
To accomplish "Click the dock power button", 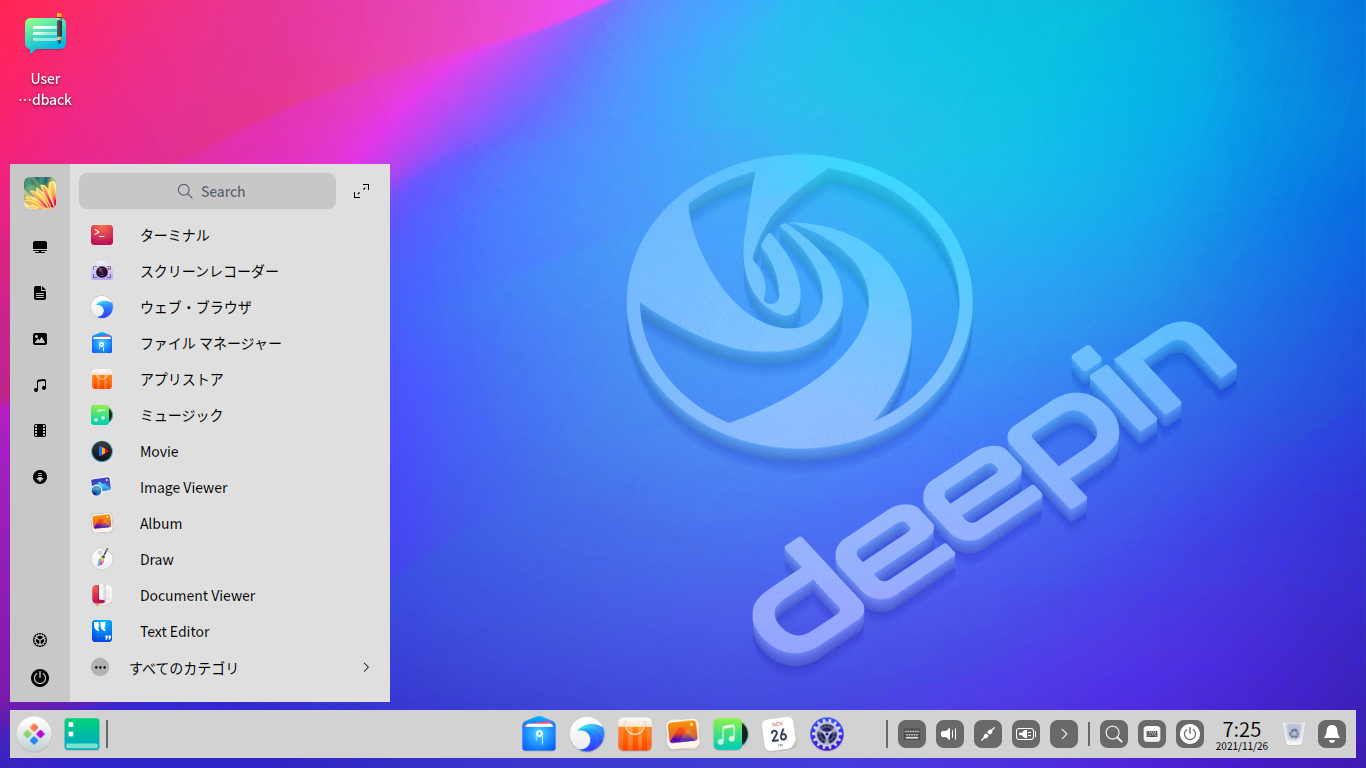I will pyautogui.click(x=1190, y=734).
